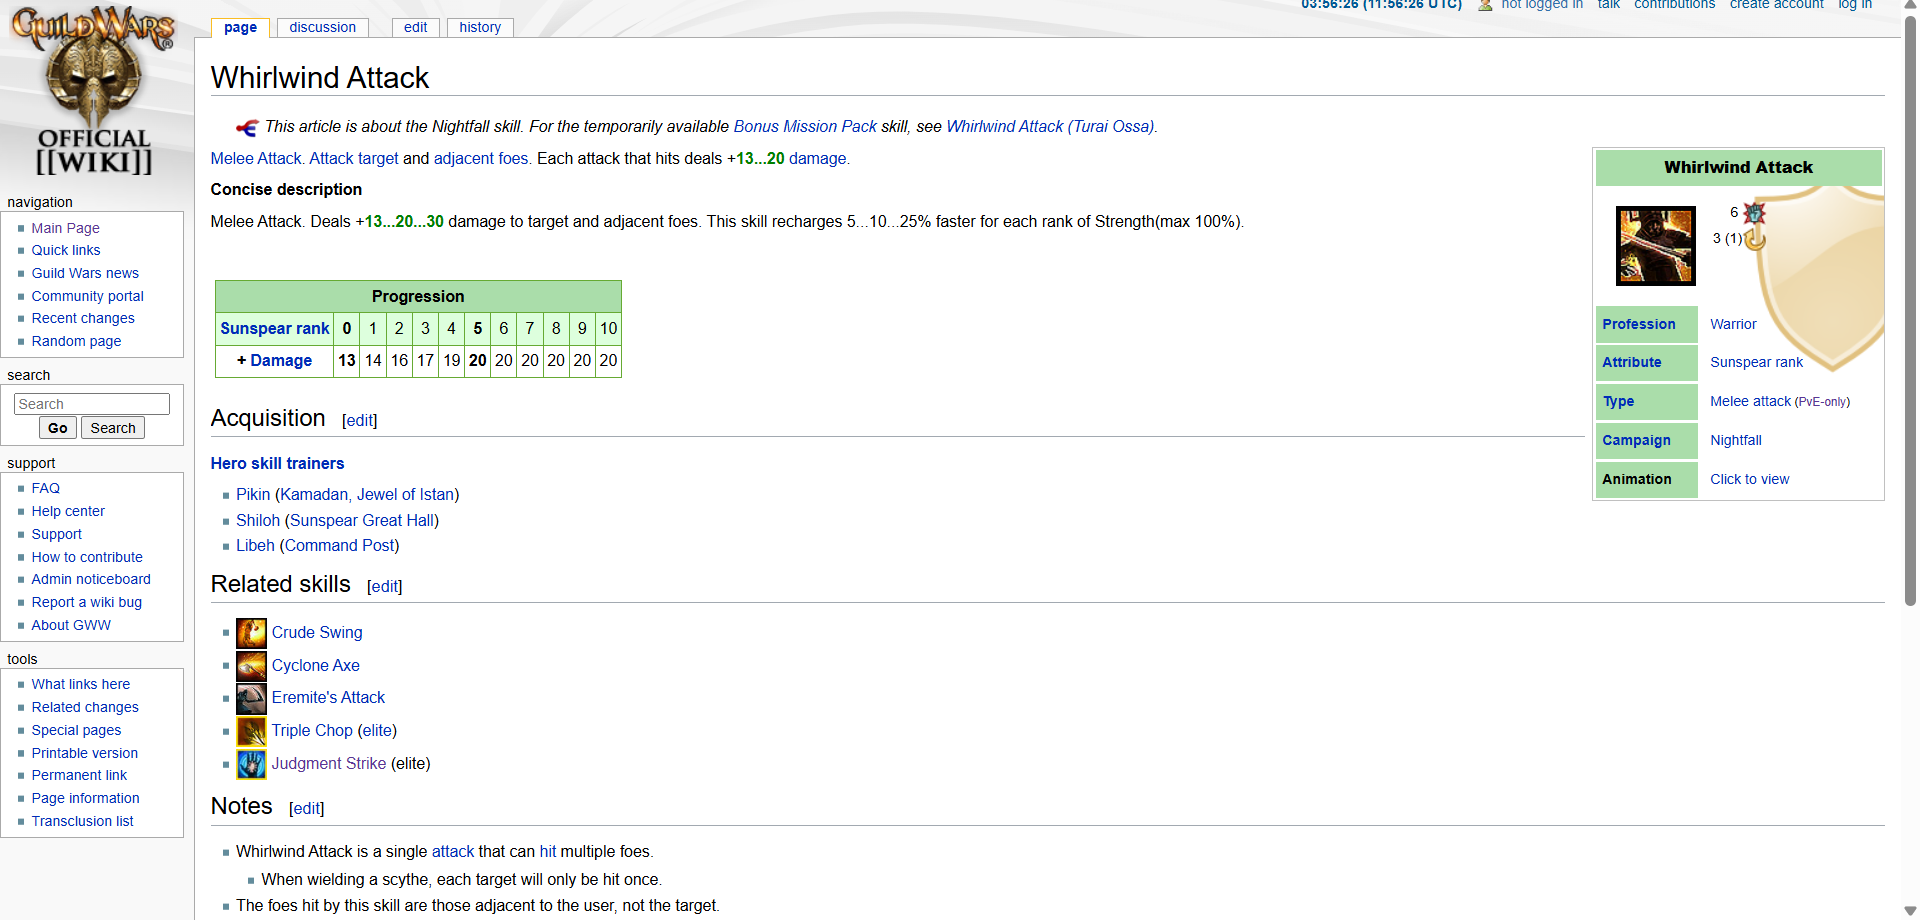Click Report a wiki bug
Screen dimensions: 1920x920
click(x=86, y=602)
